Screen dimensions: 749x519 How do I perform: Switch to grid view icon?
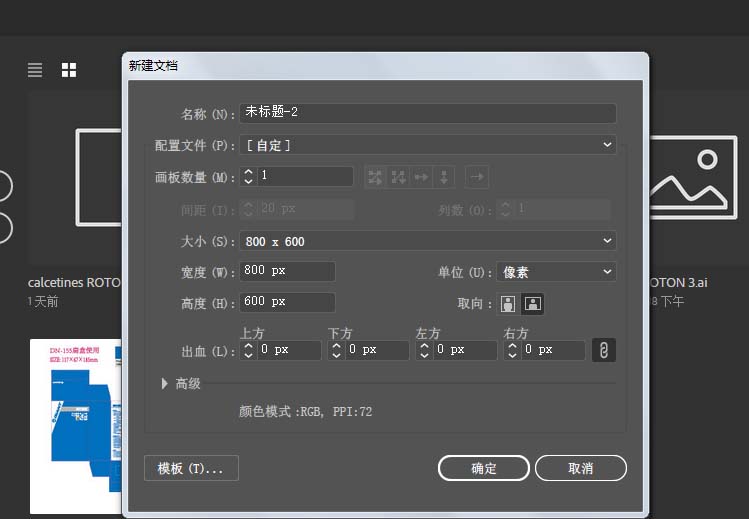click(69, 70)
